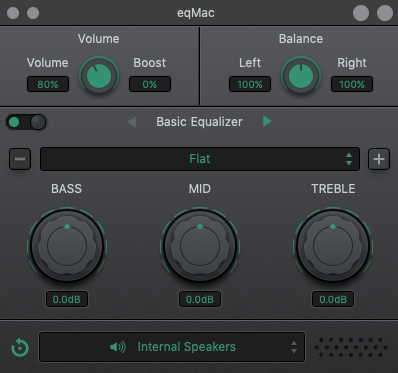
Task: Click the TREBLE label
Action: pyautogui.click(x=333, y=189)
